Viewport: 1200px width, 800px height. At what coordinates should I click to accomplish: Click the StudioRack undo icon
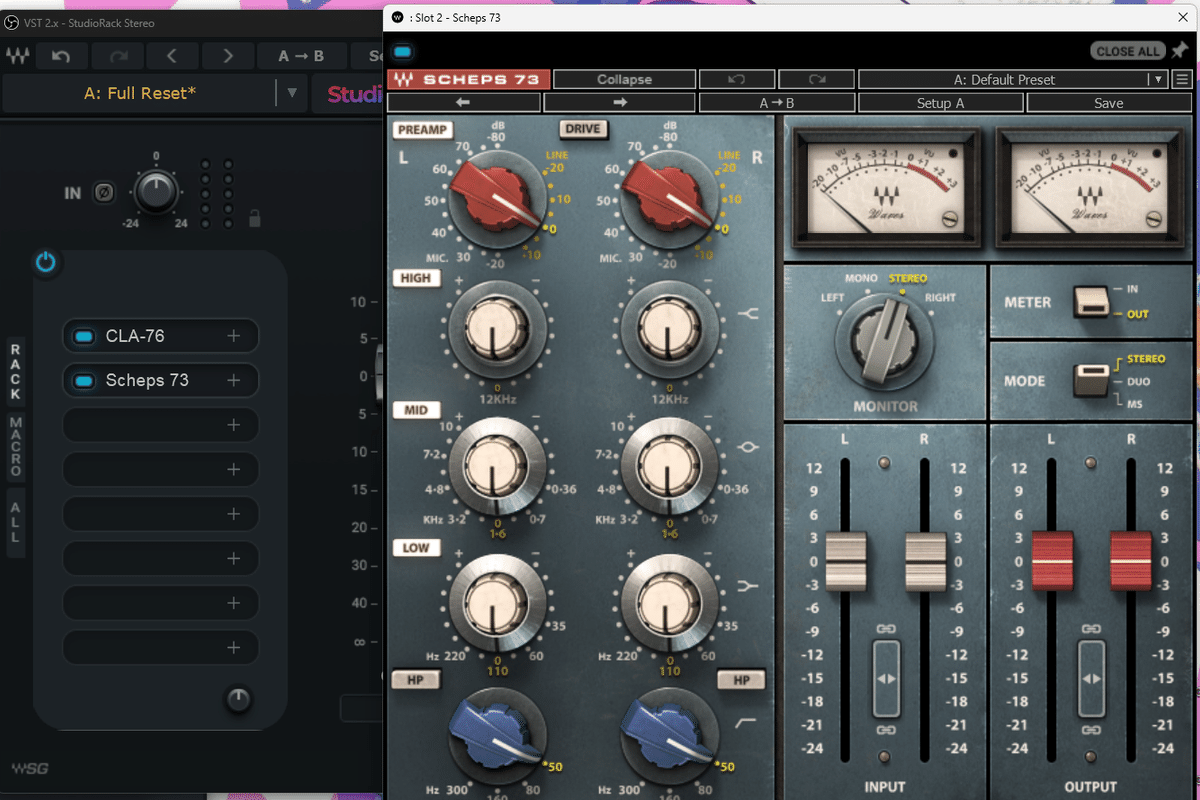(x=62, y=56)
